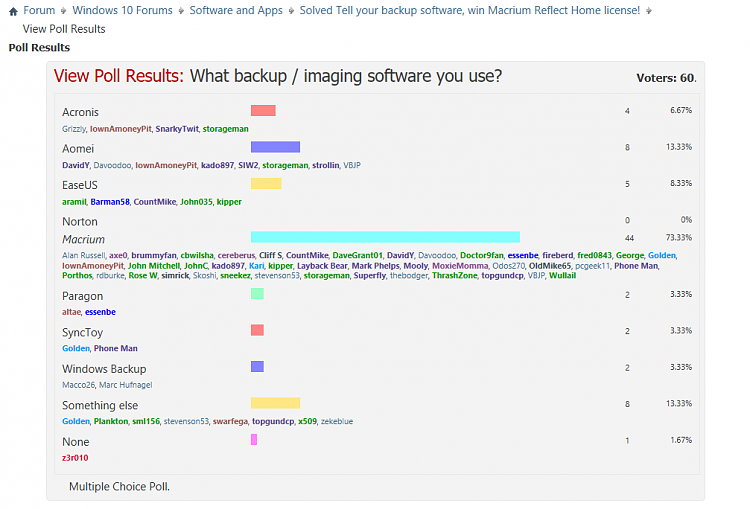
Task: Open Mark Phelps's profile
Action: pos(375,266)
